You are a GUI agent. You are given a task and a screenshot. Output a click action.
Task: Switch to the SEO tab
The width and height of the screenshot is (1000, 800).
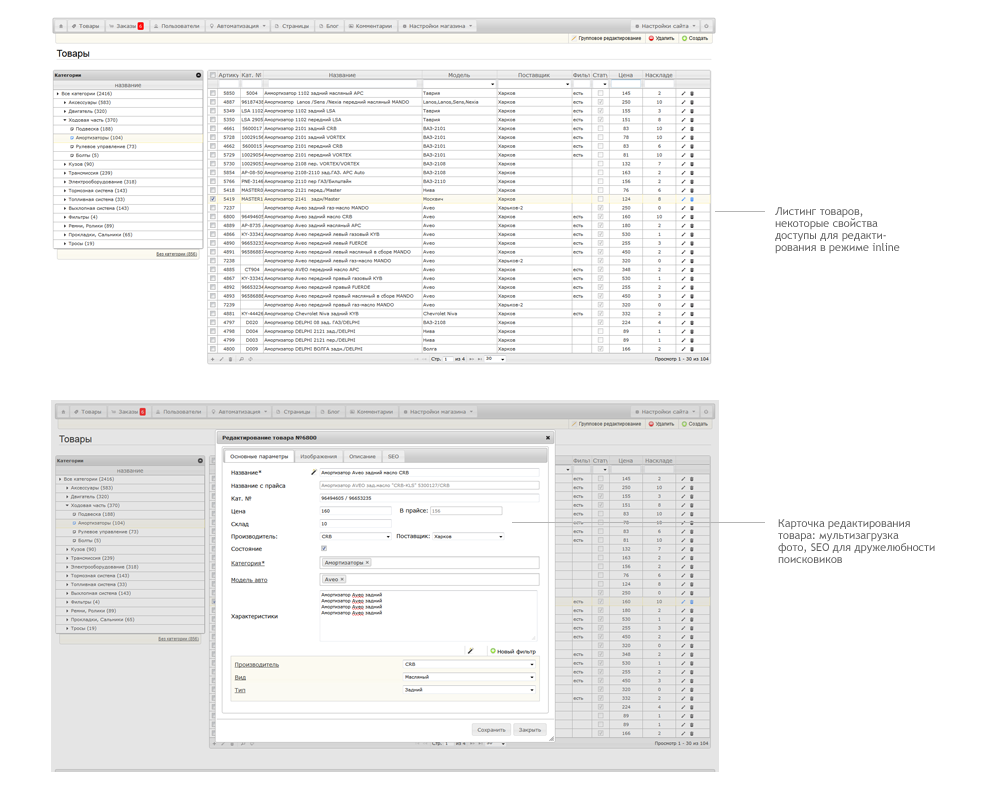[393, 456]
